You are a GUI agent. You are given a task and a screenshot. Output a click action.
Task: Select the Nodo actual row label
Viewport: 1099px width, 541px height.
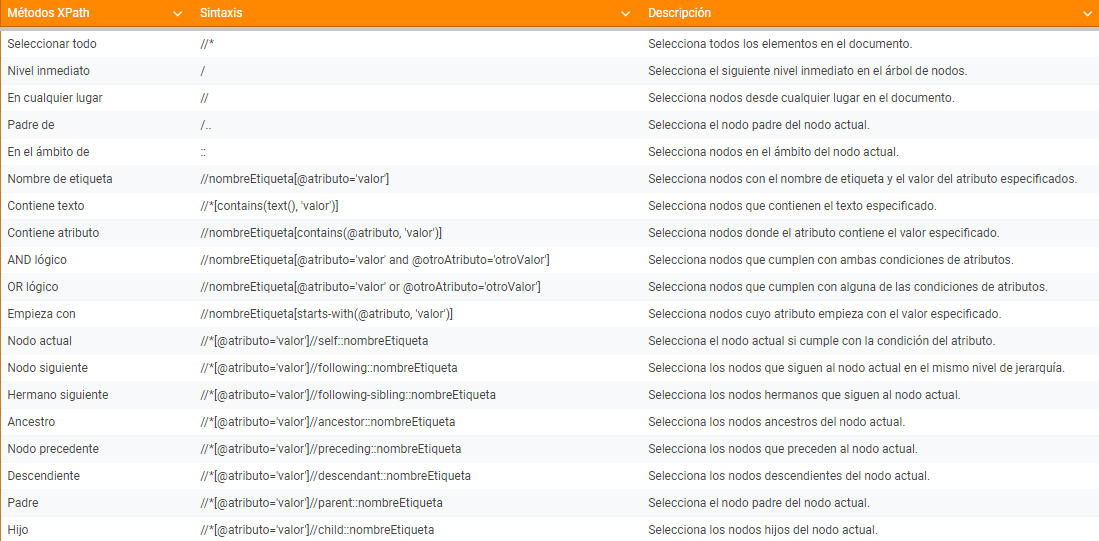coord(39,341)
